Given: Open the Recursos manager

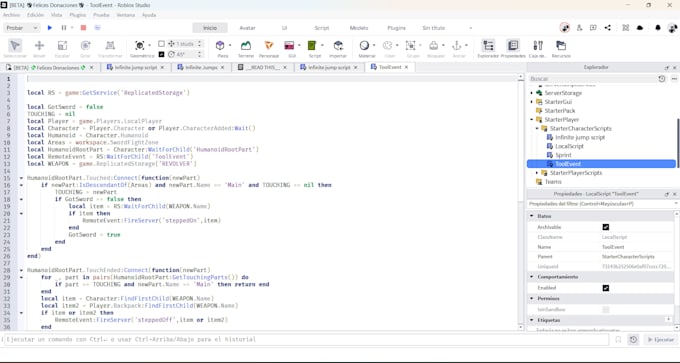Looking at the screenshot, I should (x=561, y=46).
